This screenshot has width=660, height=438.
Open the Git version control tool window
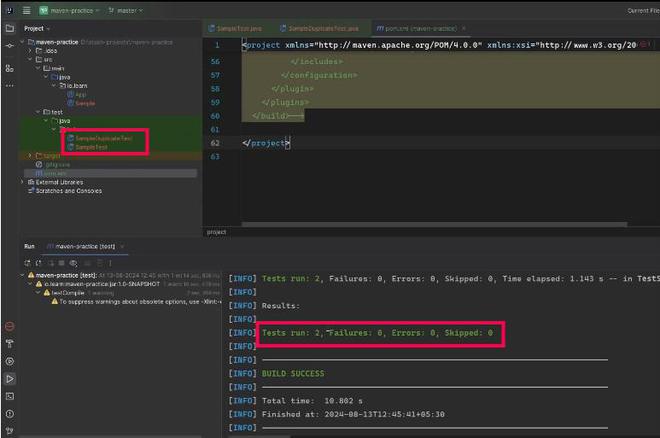[x=10, y=431]
